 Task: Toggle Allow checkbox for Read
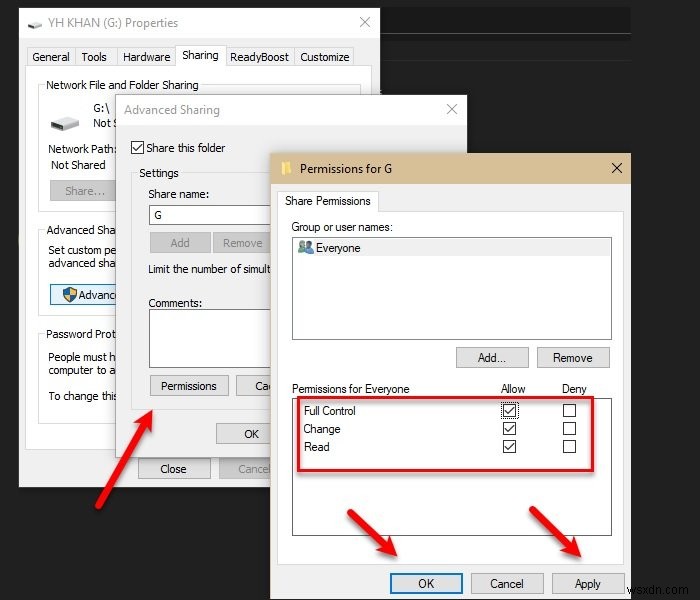point(509,446)
